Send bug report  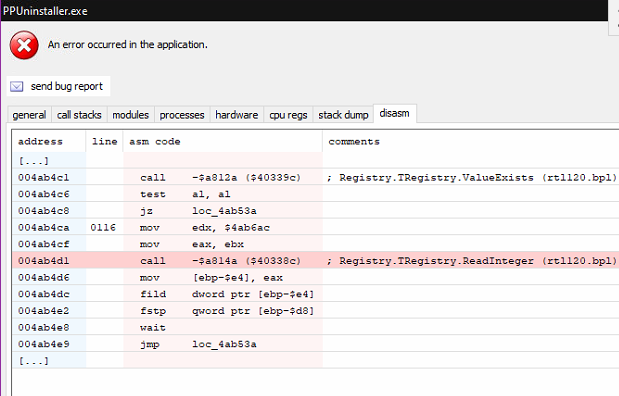click(x=58, y=86)
